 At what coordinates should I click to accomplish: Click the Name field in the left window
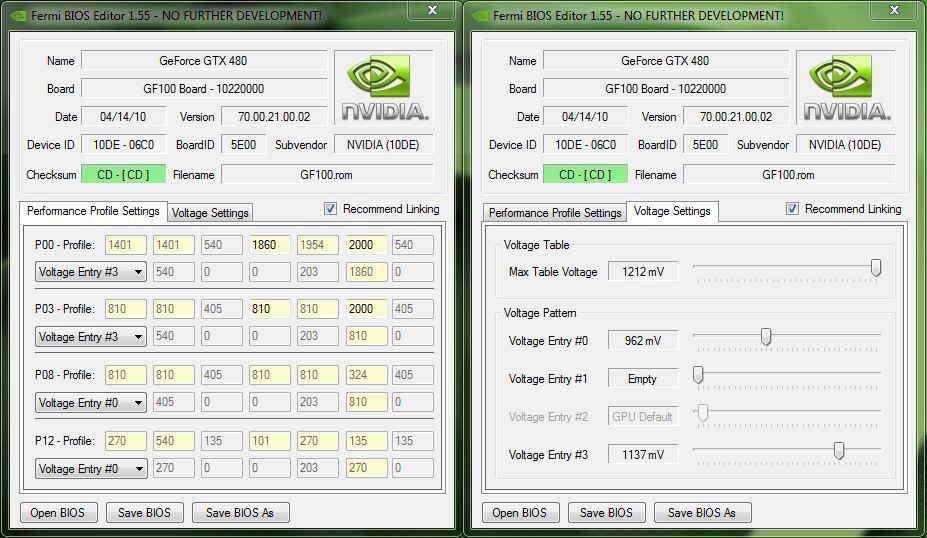(204, 60)
